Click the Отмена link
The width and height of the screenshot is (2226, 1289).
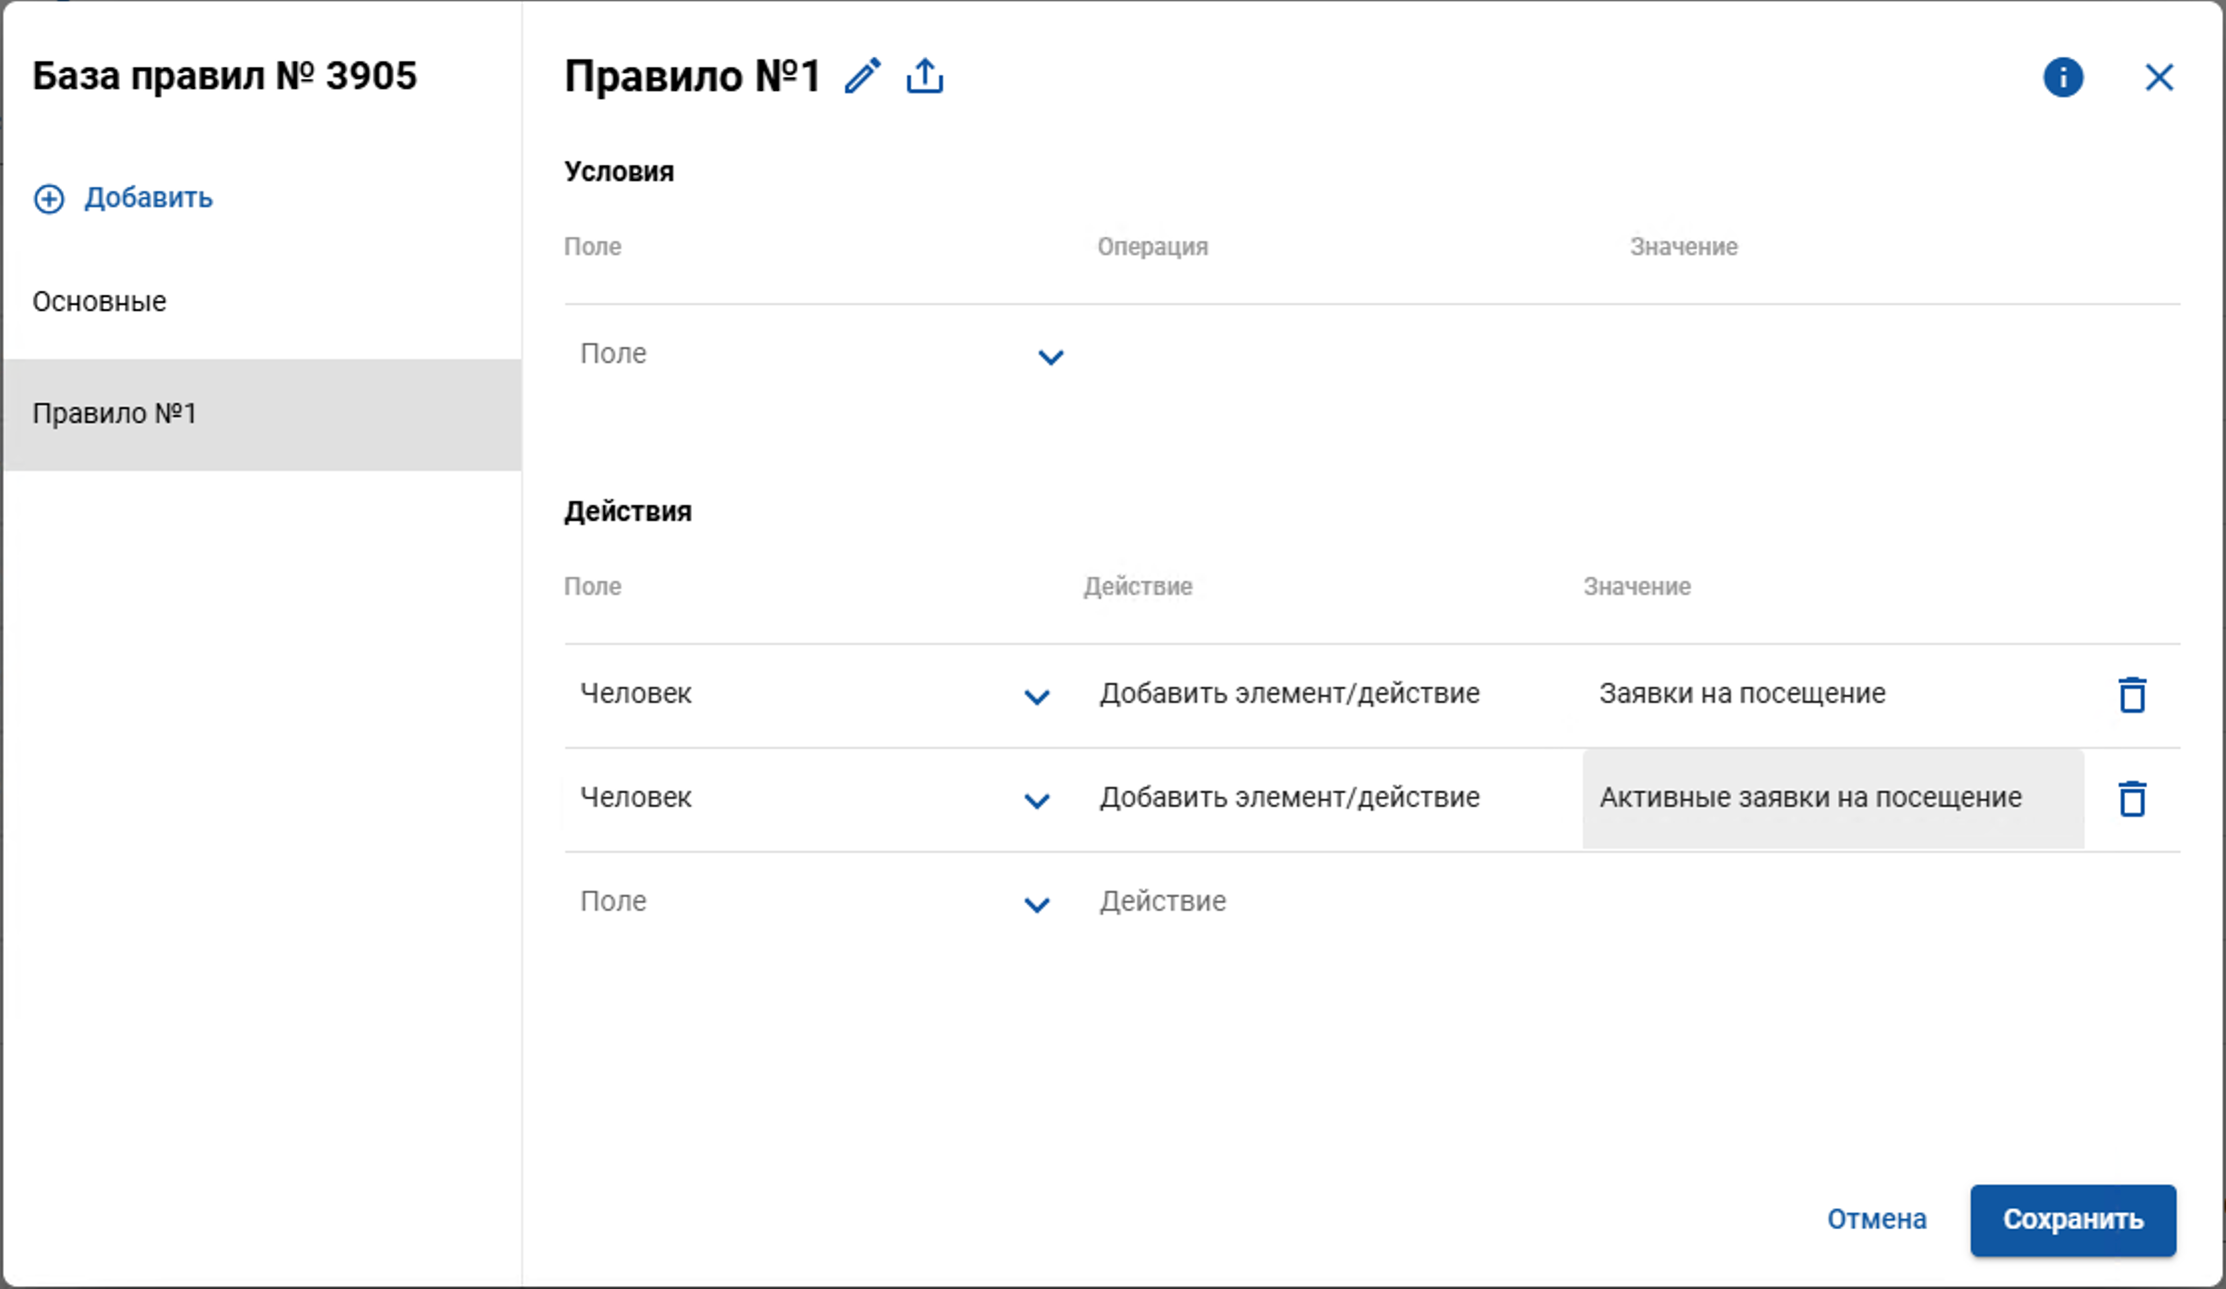click(1876, 1219)
